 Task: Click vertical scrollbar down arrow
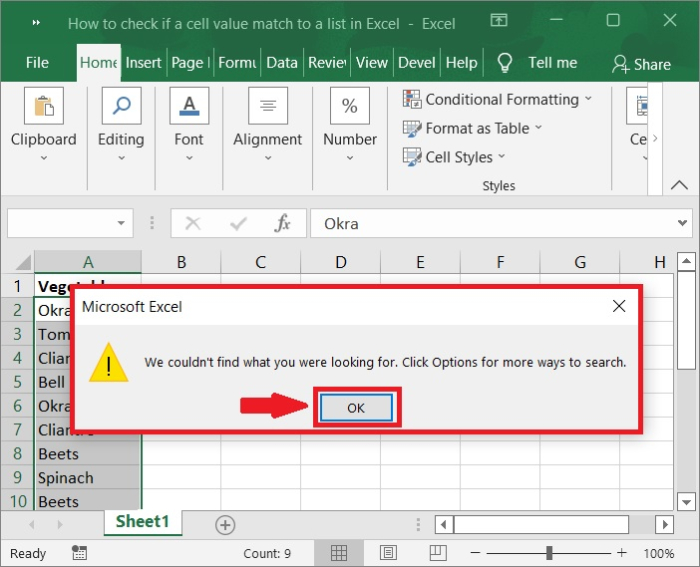(686, 502)
